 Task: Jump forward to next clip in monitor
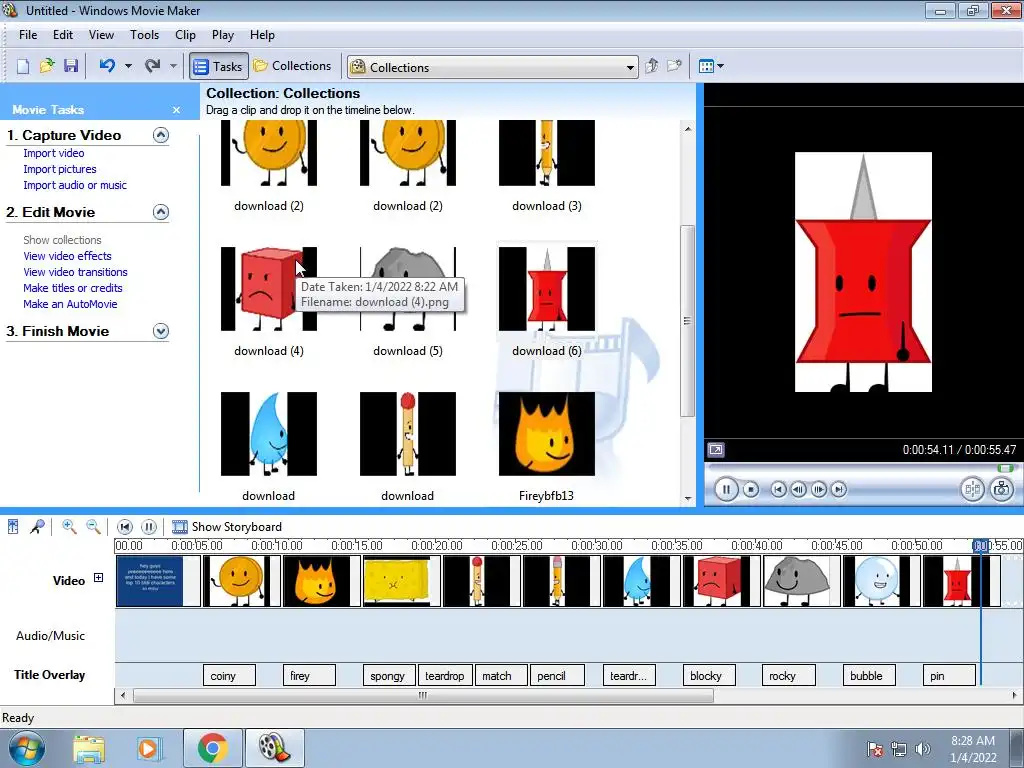point(839,489)
